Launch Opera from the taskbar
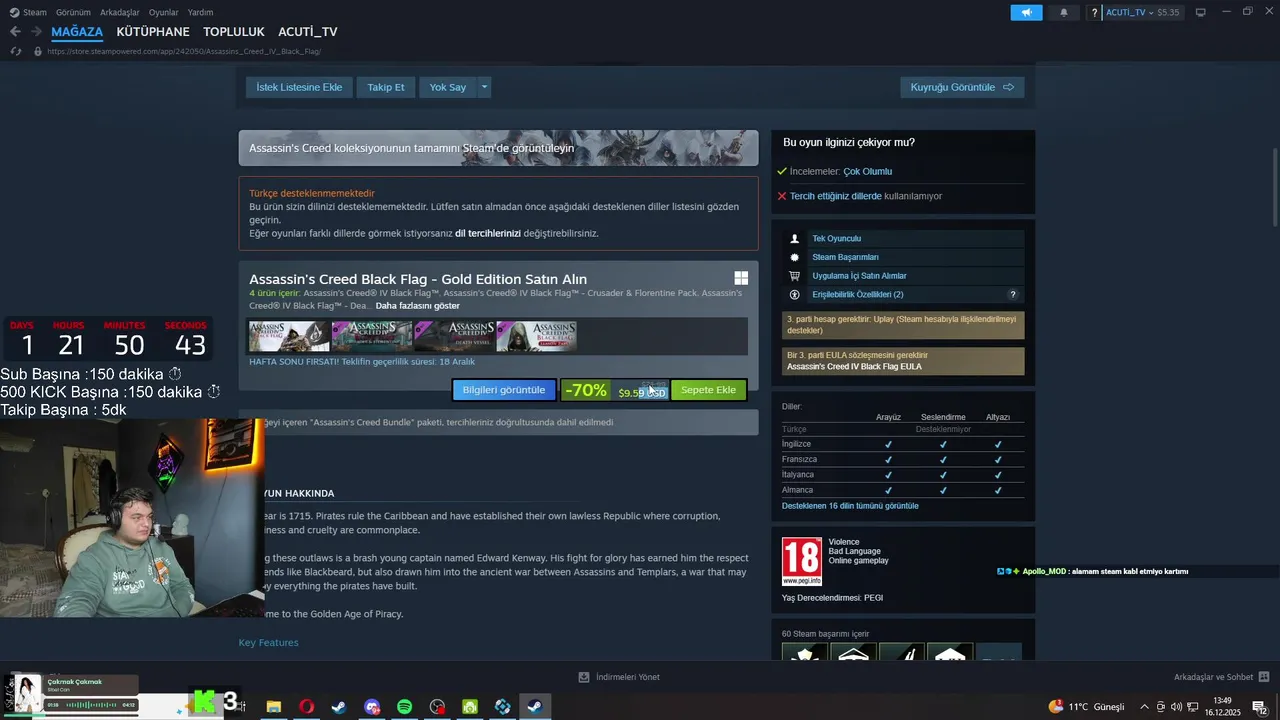This screenshot has height=720, width=1280. (x=306, y=706)
